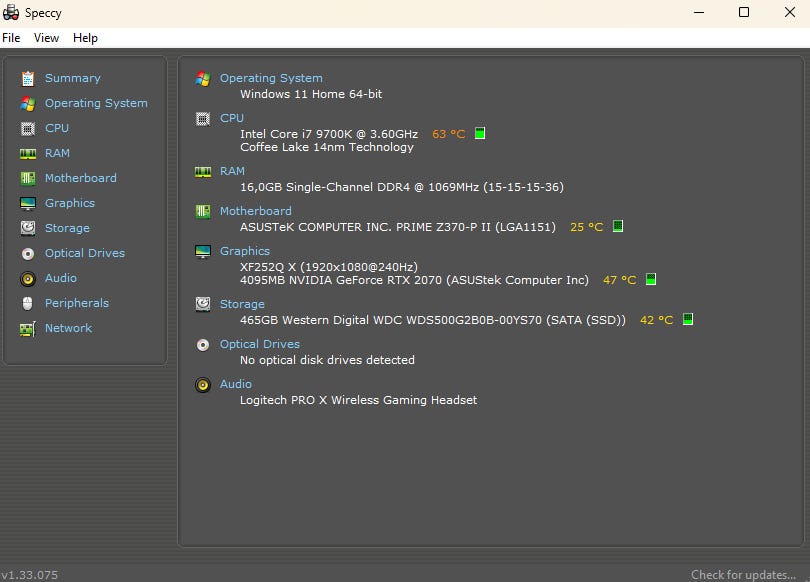This screenshot has width=810, height=582.
Task: Show Motherboard details from sidebar
Action: pyautogui.click(x=81, y=178)
